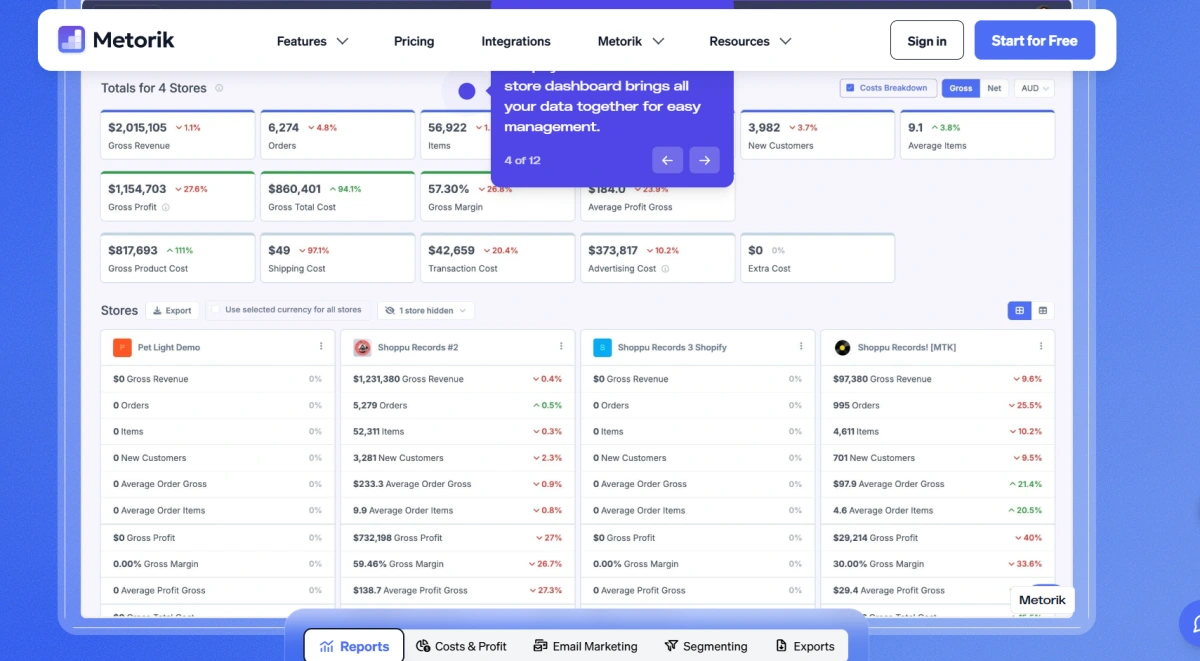
Task: Select the Email Marketing tab
Action: (585, 646)
